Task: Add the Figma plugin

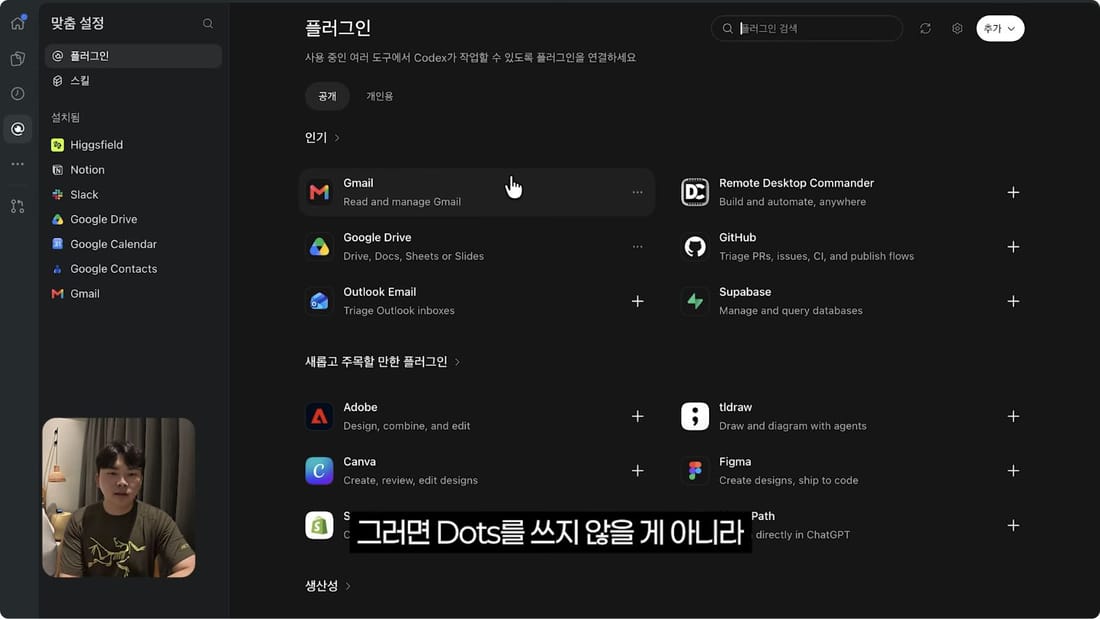Action: point(1013,471)
